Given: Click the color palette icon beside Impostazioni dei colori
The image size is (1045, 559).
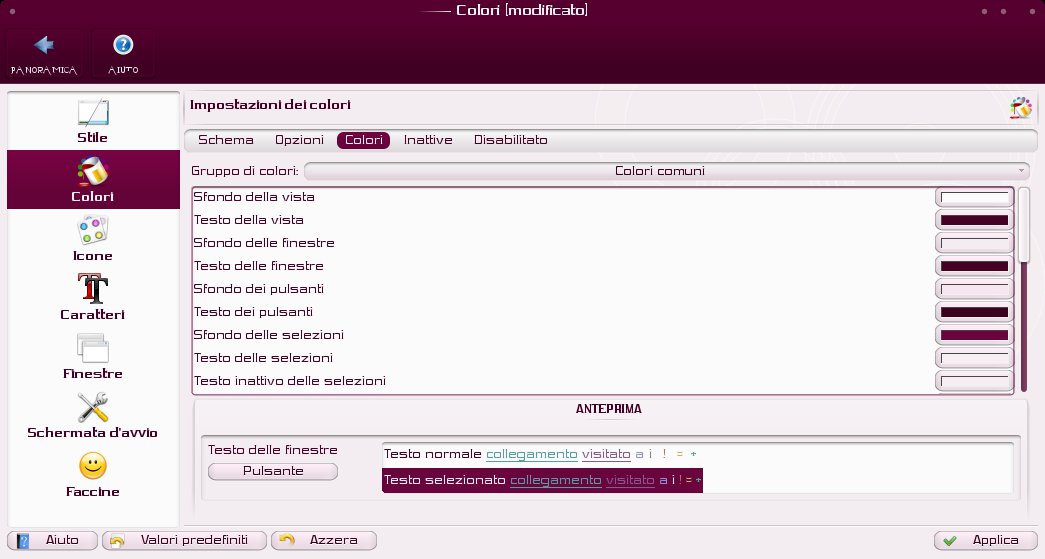Looking at the screenshot, I should pyautogui.click(x=1020, y=107).
